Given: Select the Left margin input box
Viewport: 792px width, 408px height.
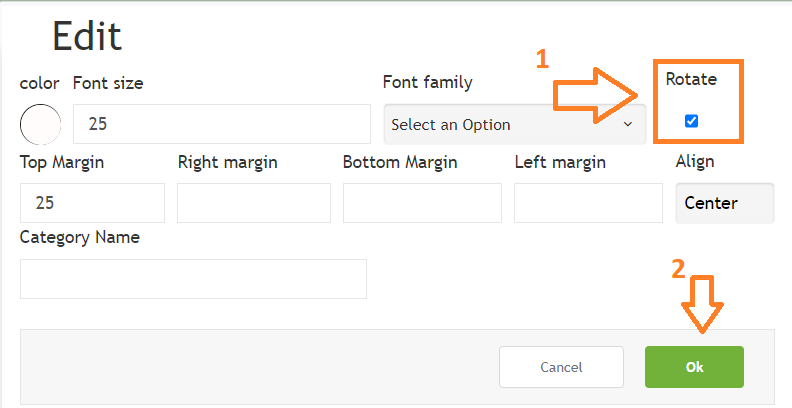Looking at the screenshot, I should point(588,202).
